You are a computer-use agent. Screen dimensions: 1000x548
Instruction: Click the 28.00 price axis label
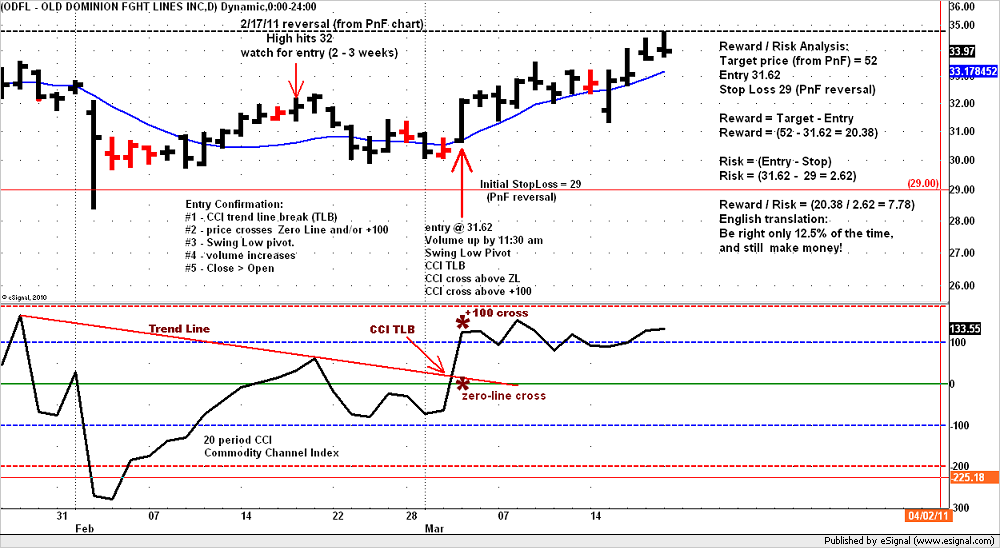click(x=962, y=221)
